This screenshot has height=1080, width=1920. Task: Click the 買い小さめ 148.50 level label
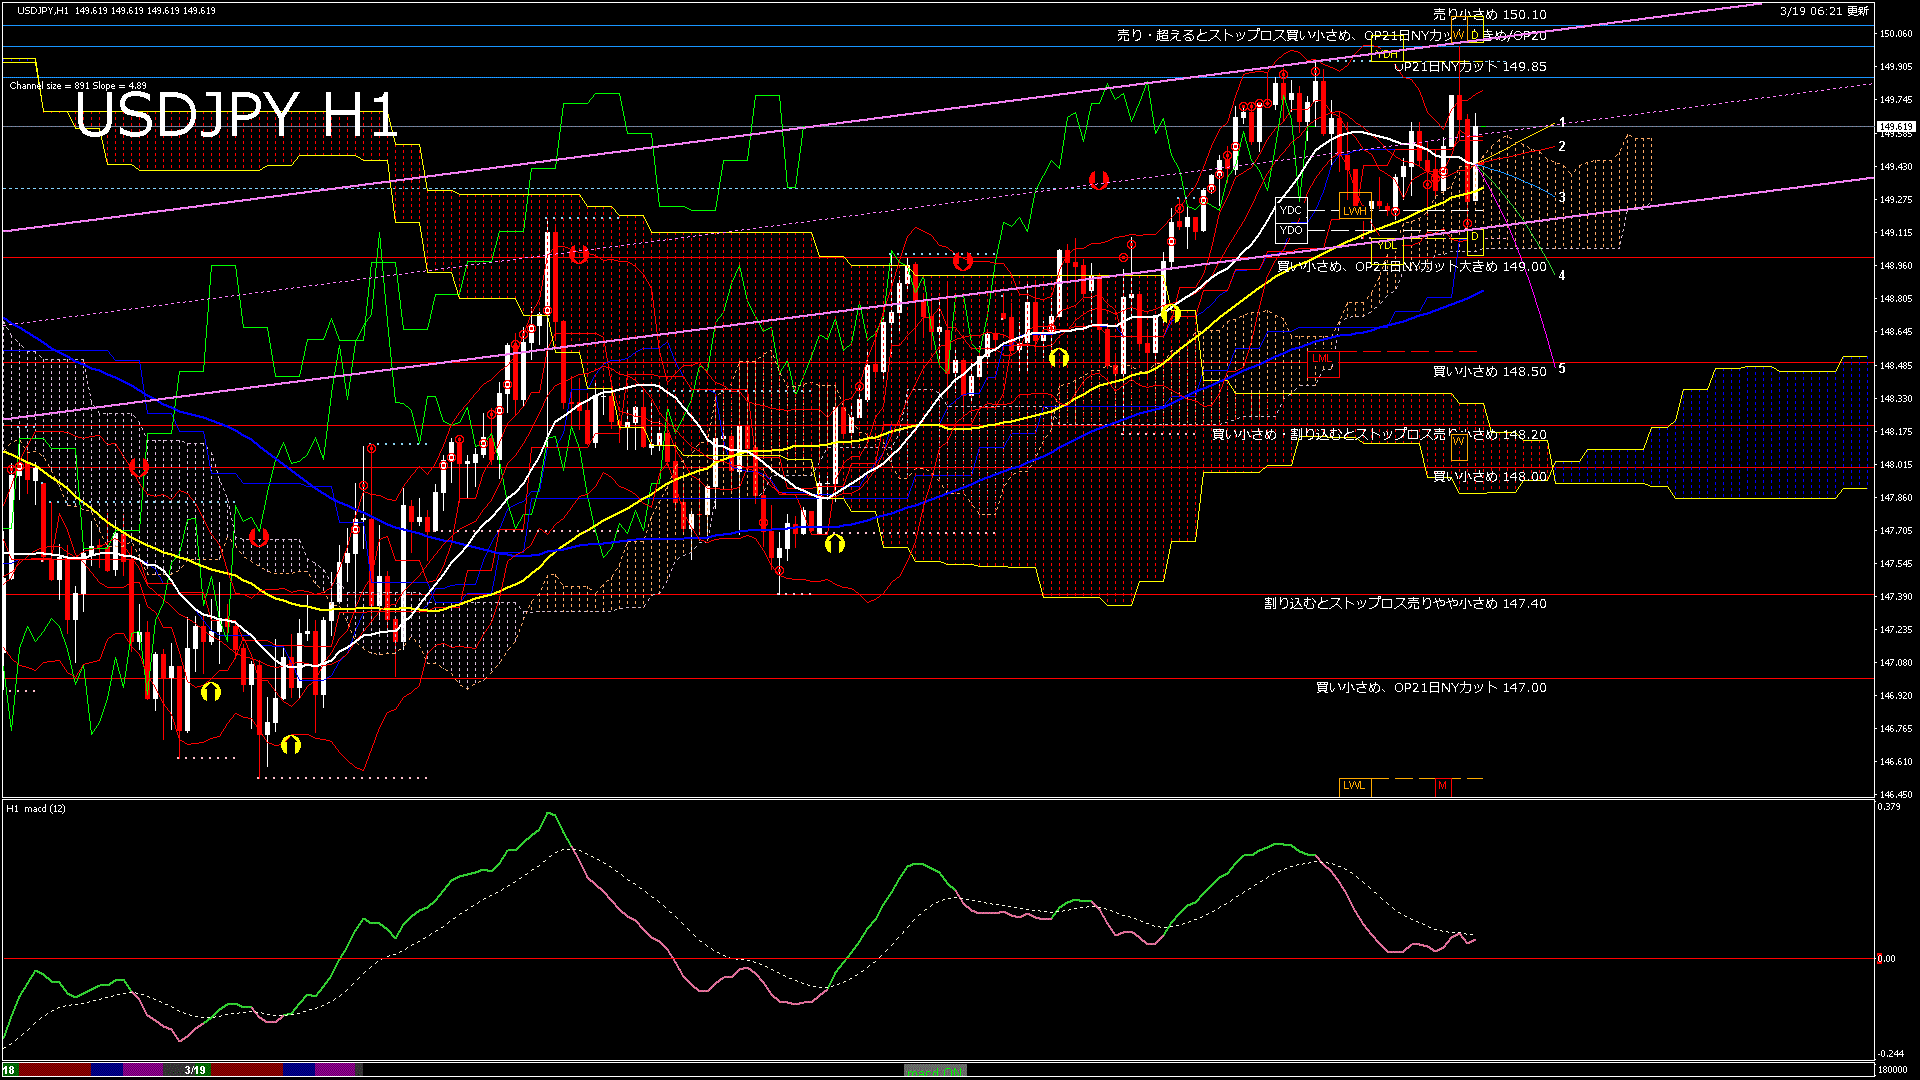(x=1489, y=371)
